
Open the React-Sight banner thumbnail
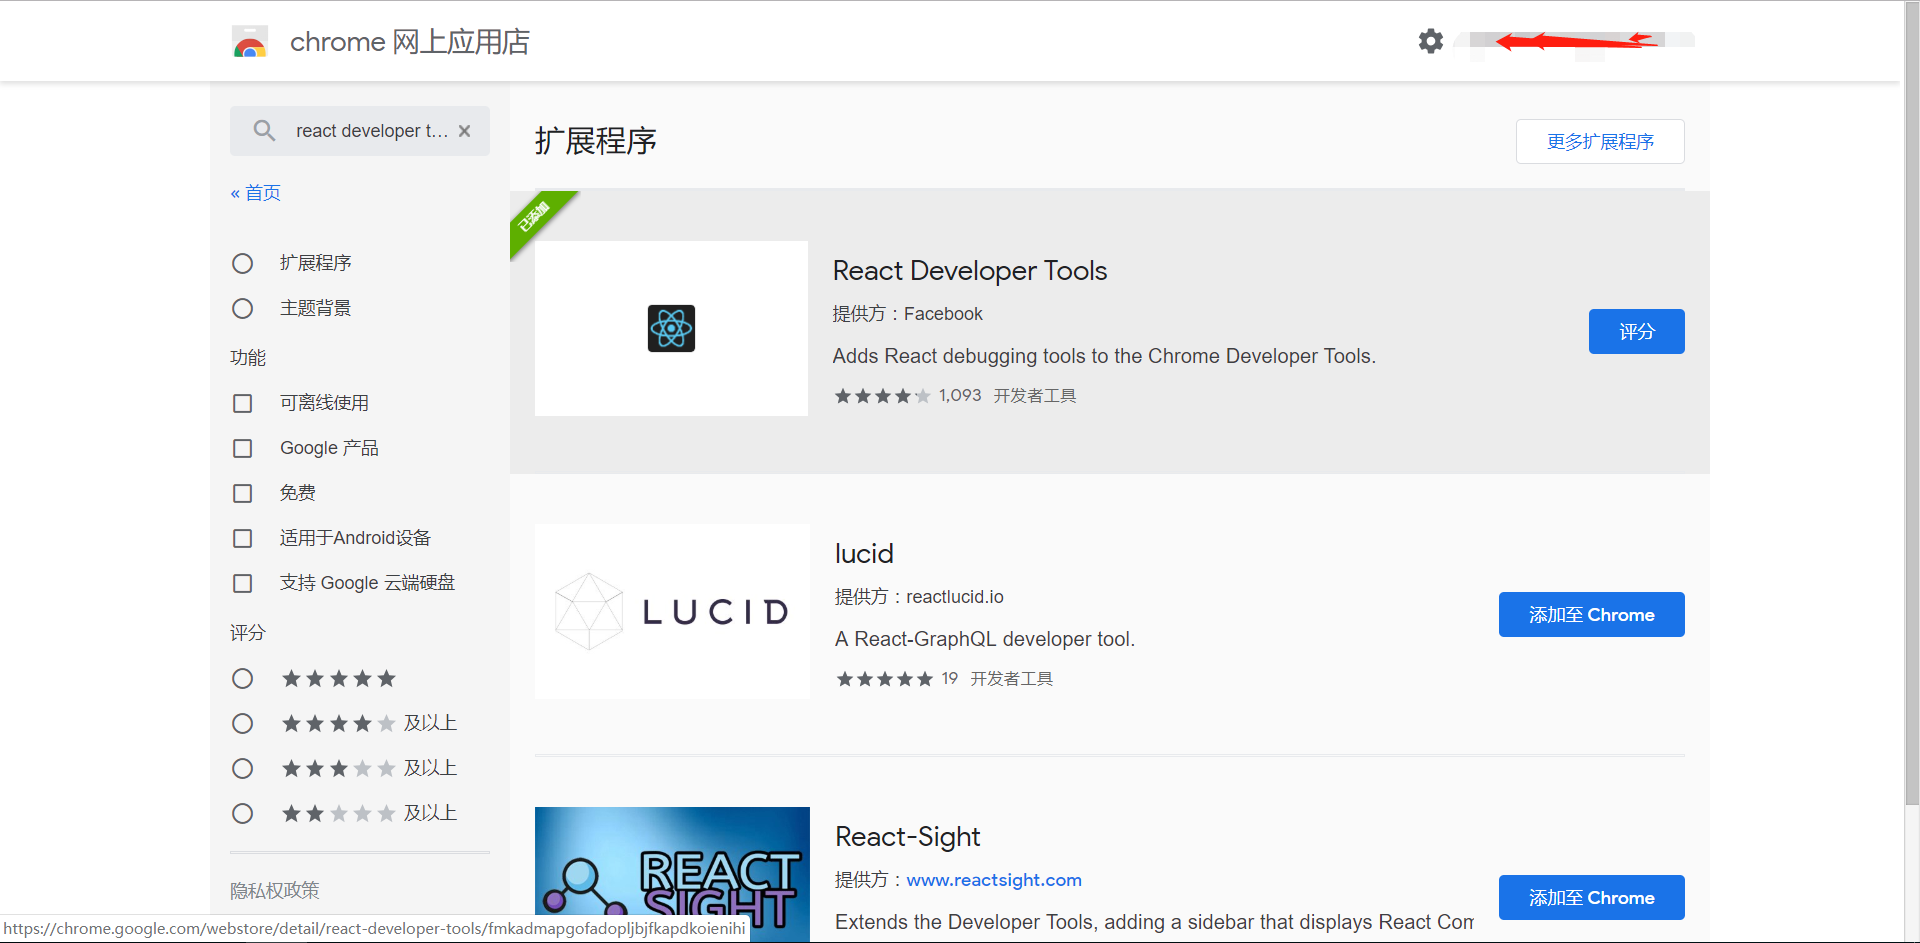point(672,874)
